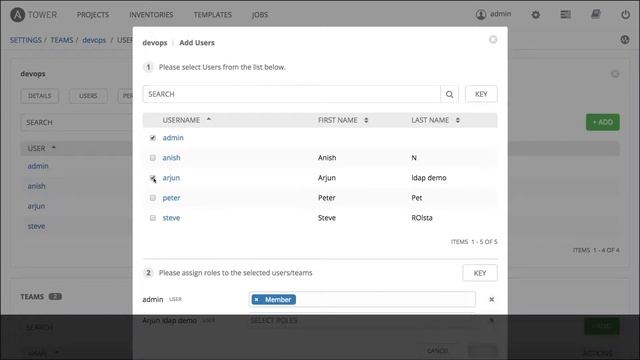The height and width of the screenshot is (360, 640).
Task: Open anish in background user list
Action: [36, 186]
